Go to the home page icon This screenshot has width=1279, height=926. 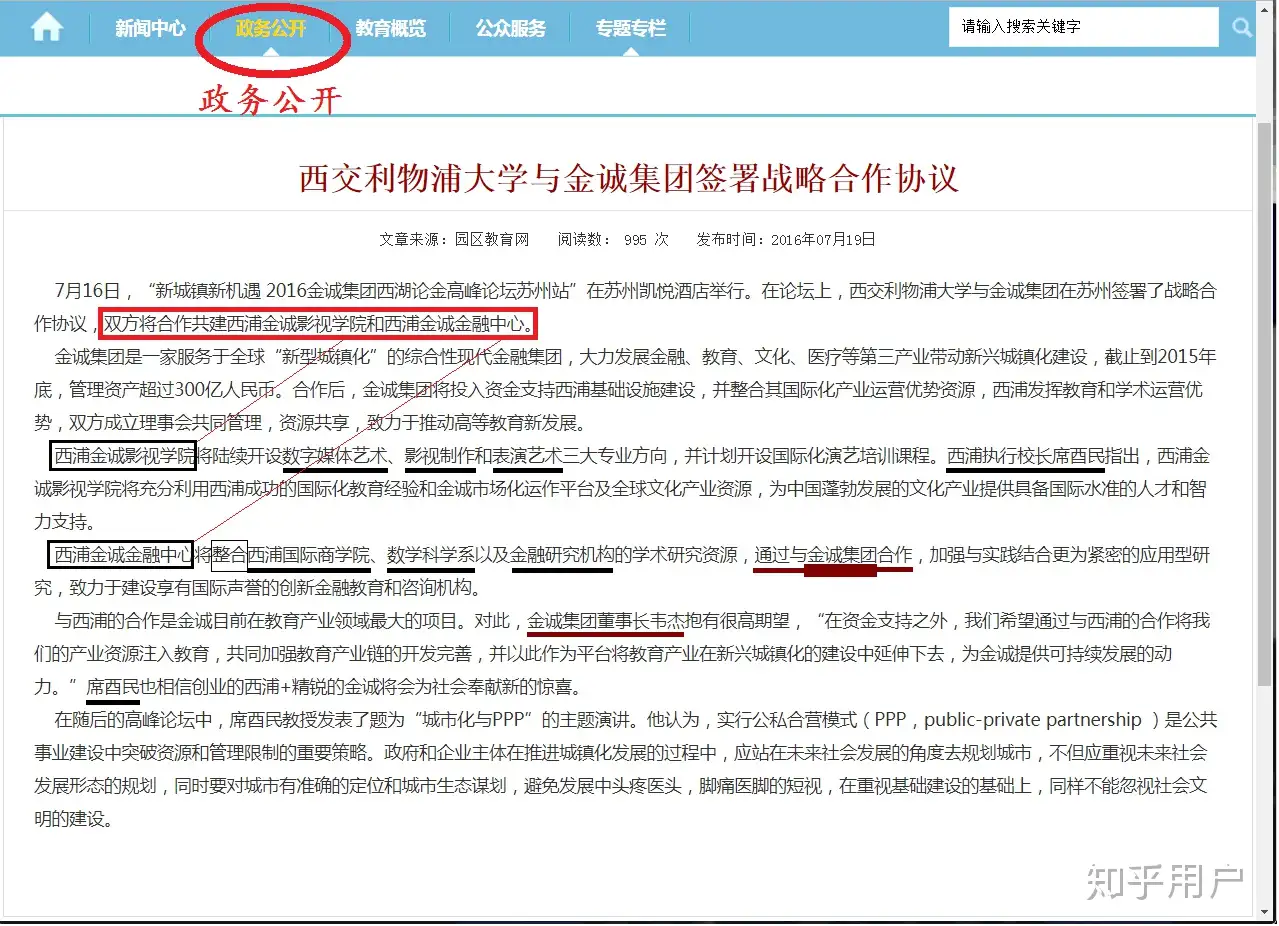point(46,28)
